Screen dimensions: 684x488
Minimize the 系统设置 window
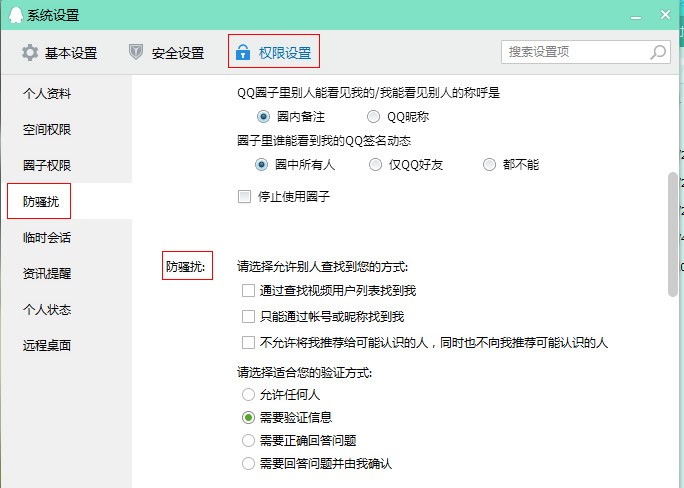click(x=636, y=17)
